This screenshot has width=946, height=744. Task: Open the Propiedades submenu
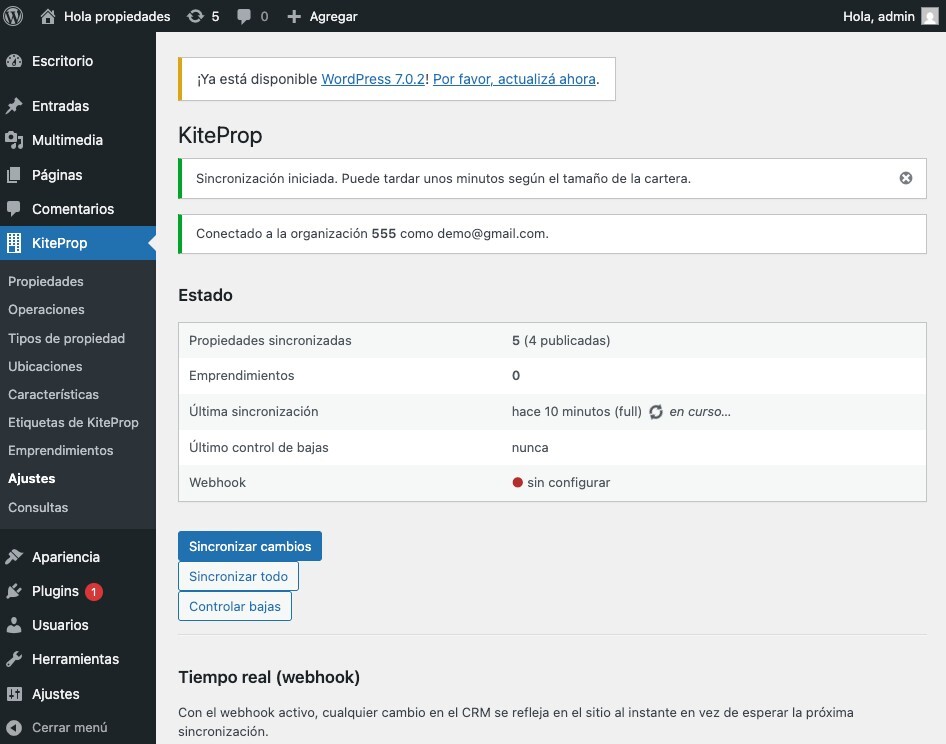point(46,281)
